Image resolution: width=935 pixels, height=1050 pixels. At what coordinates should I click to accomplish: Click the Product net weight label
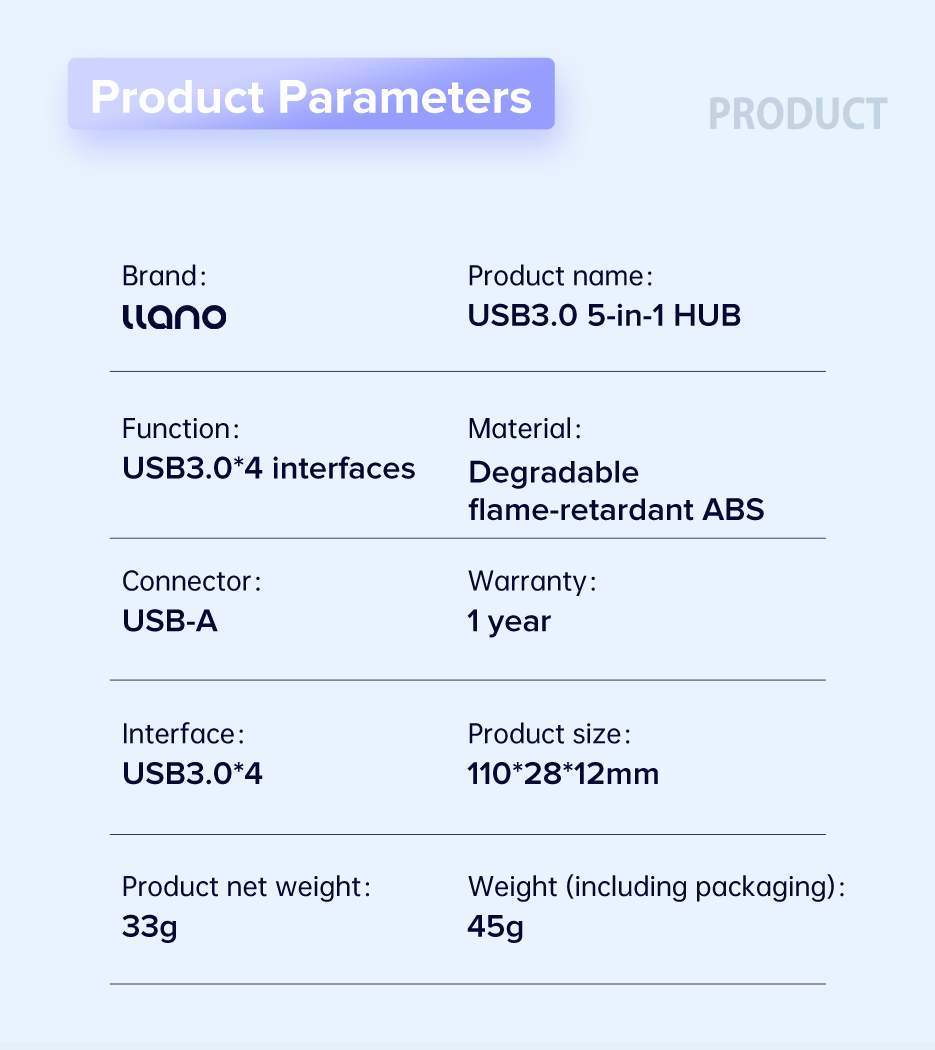[x=246, y=887]
